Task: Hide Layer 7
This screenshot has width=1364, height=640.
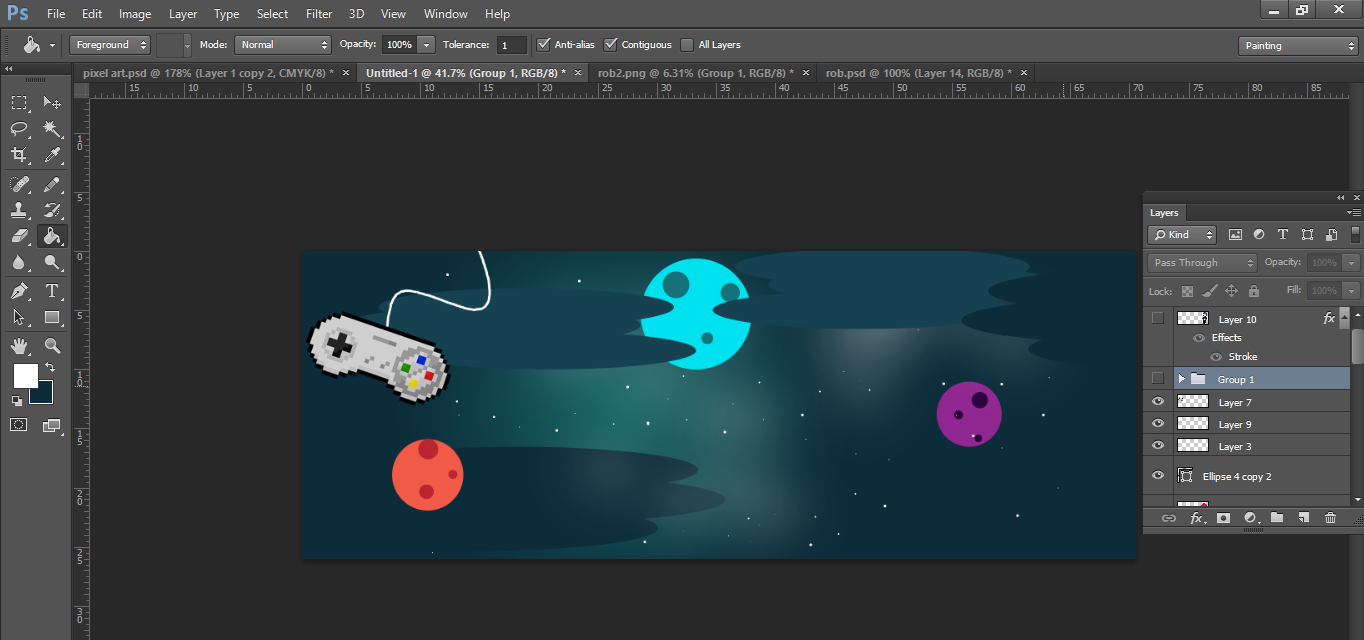Action: tap(1158, 401)
